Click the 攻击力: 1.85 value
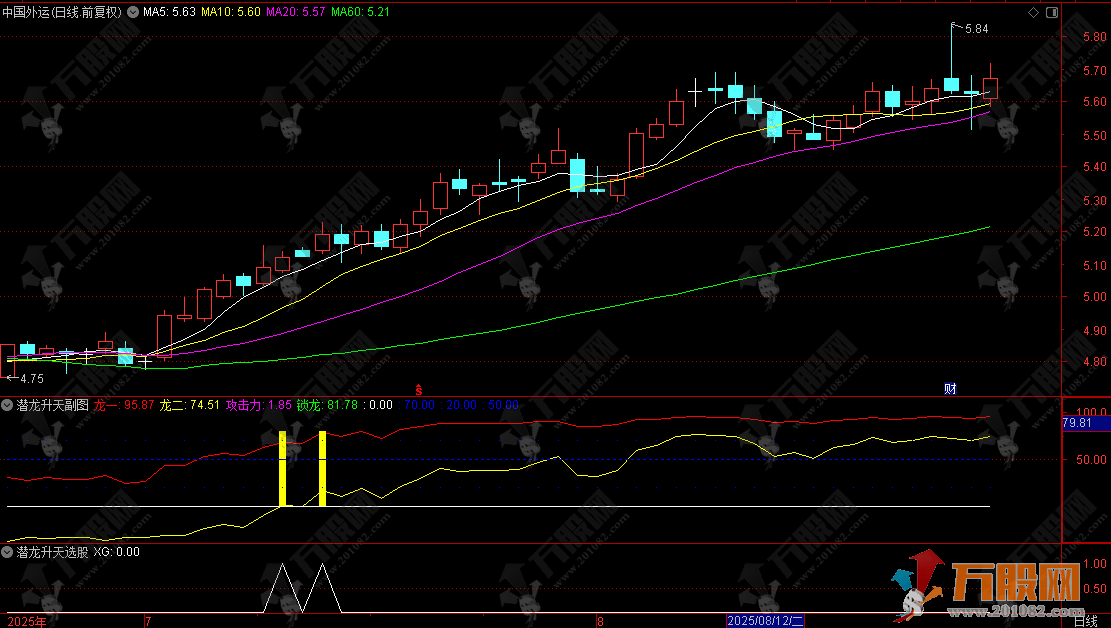 click(x=259, y=405)
